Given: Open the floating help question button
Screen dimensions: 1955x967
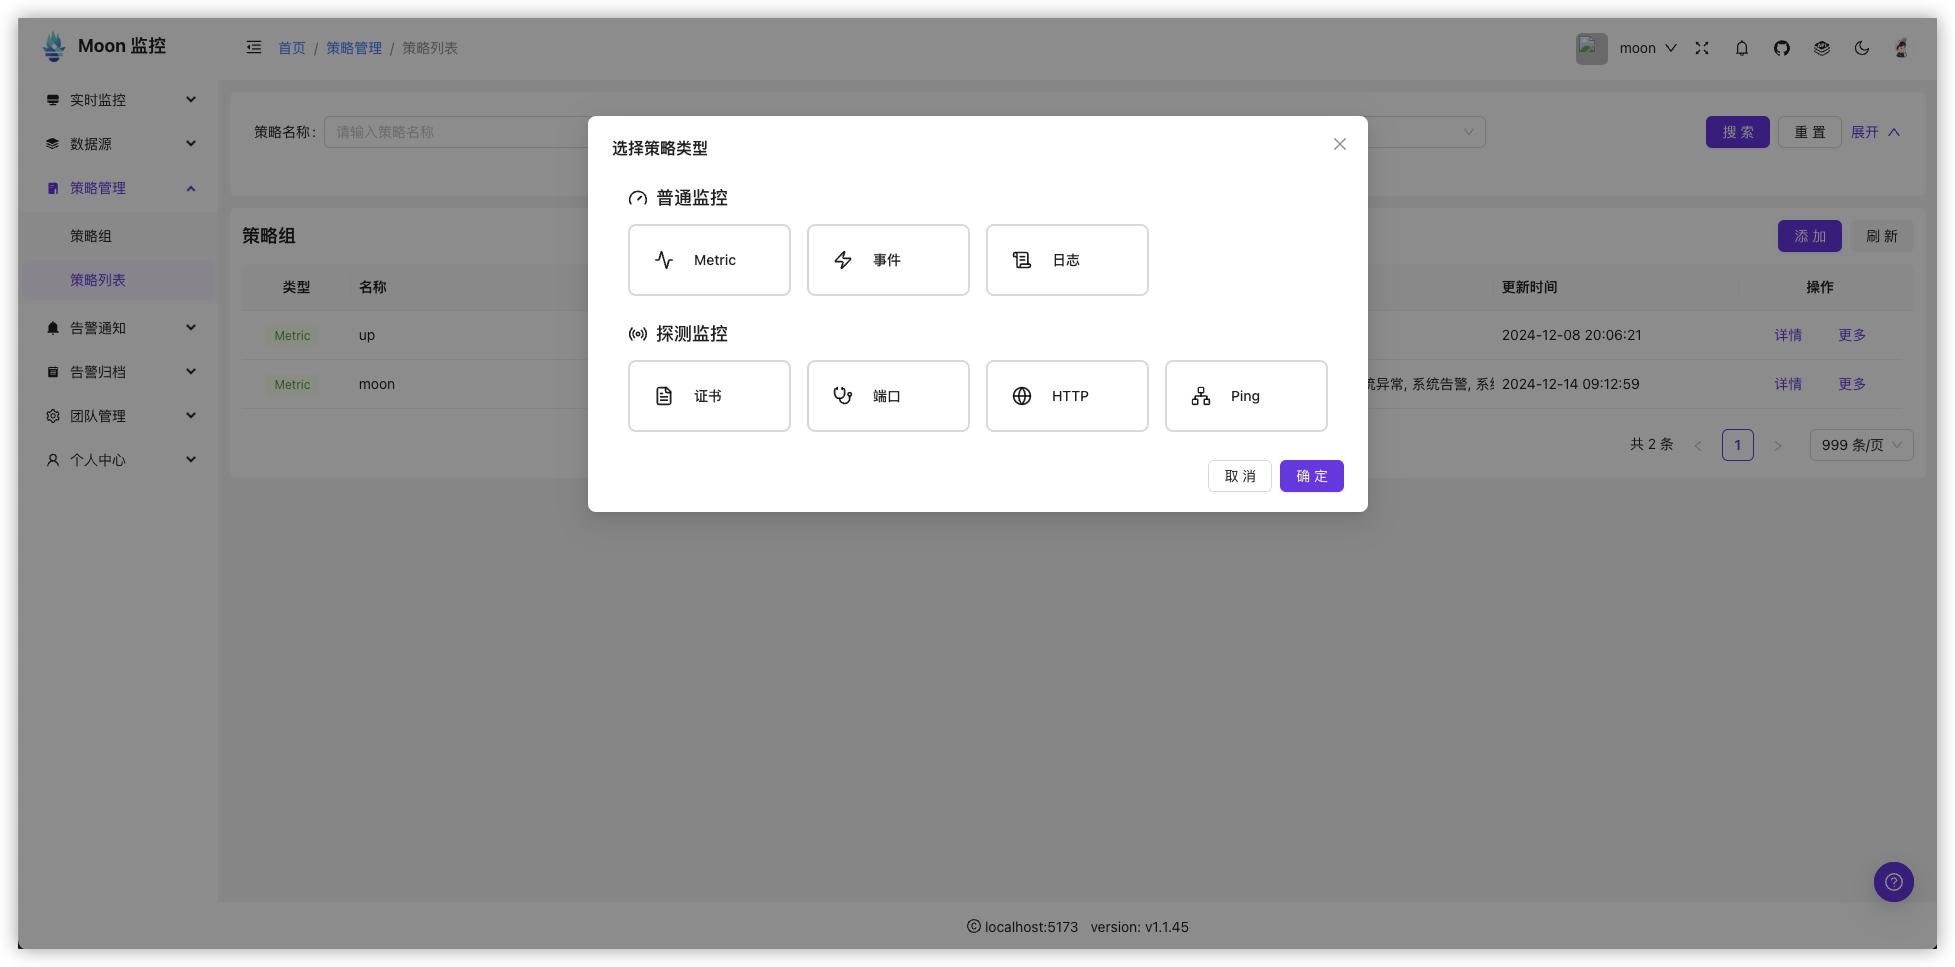Looking at the screenshot, I should [1894, 882].
